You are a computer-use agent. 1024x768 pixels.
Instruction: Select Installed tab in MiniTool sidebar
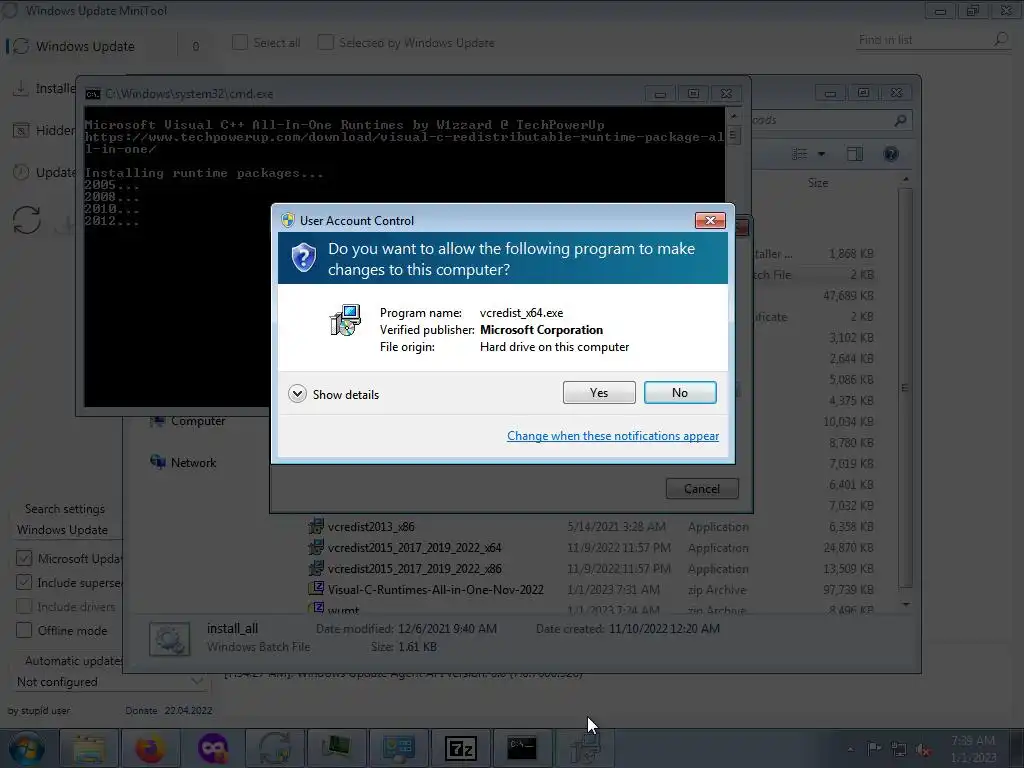[x=43, y=88]
